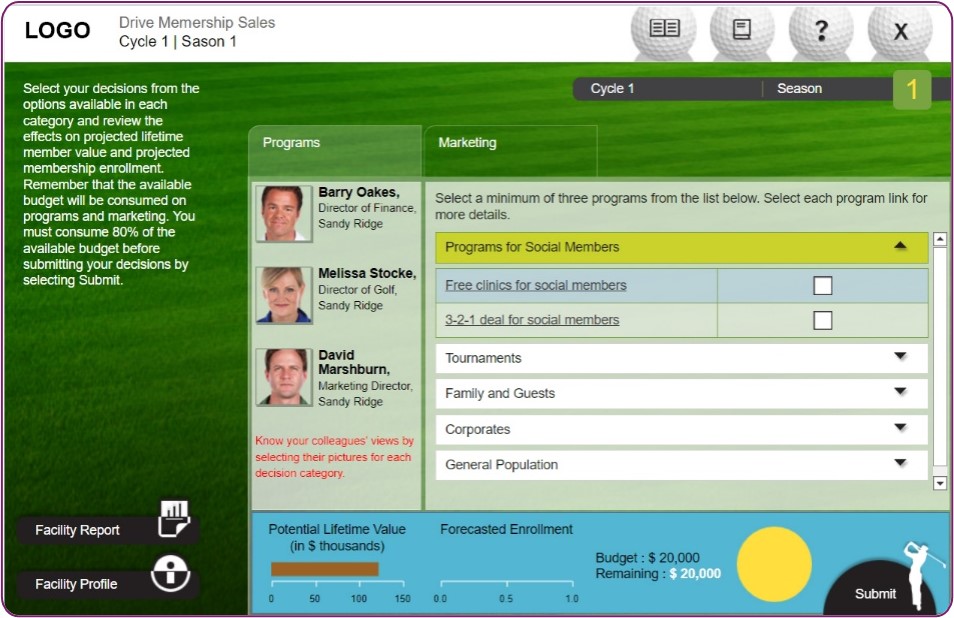This screenshot has width=954, height=618.
Task: Open 3-2-1 deal for social members link
Action: coord(532,320)
